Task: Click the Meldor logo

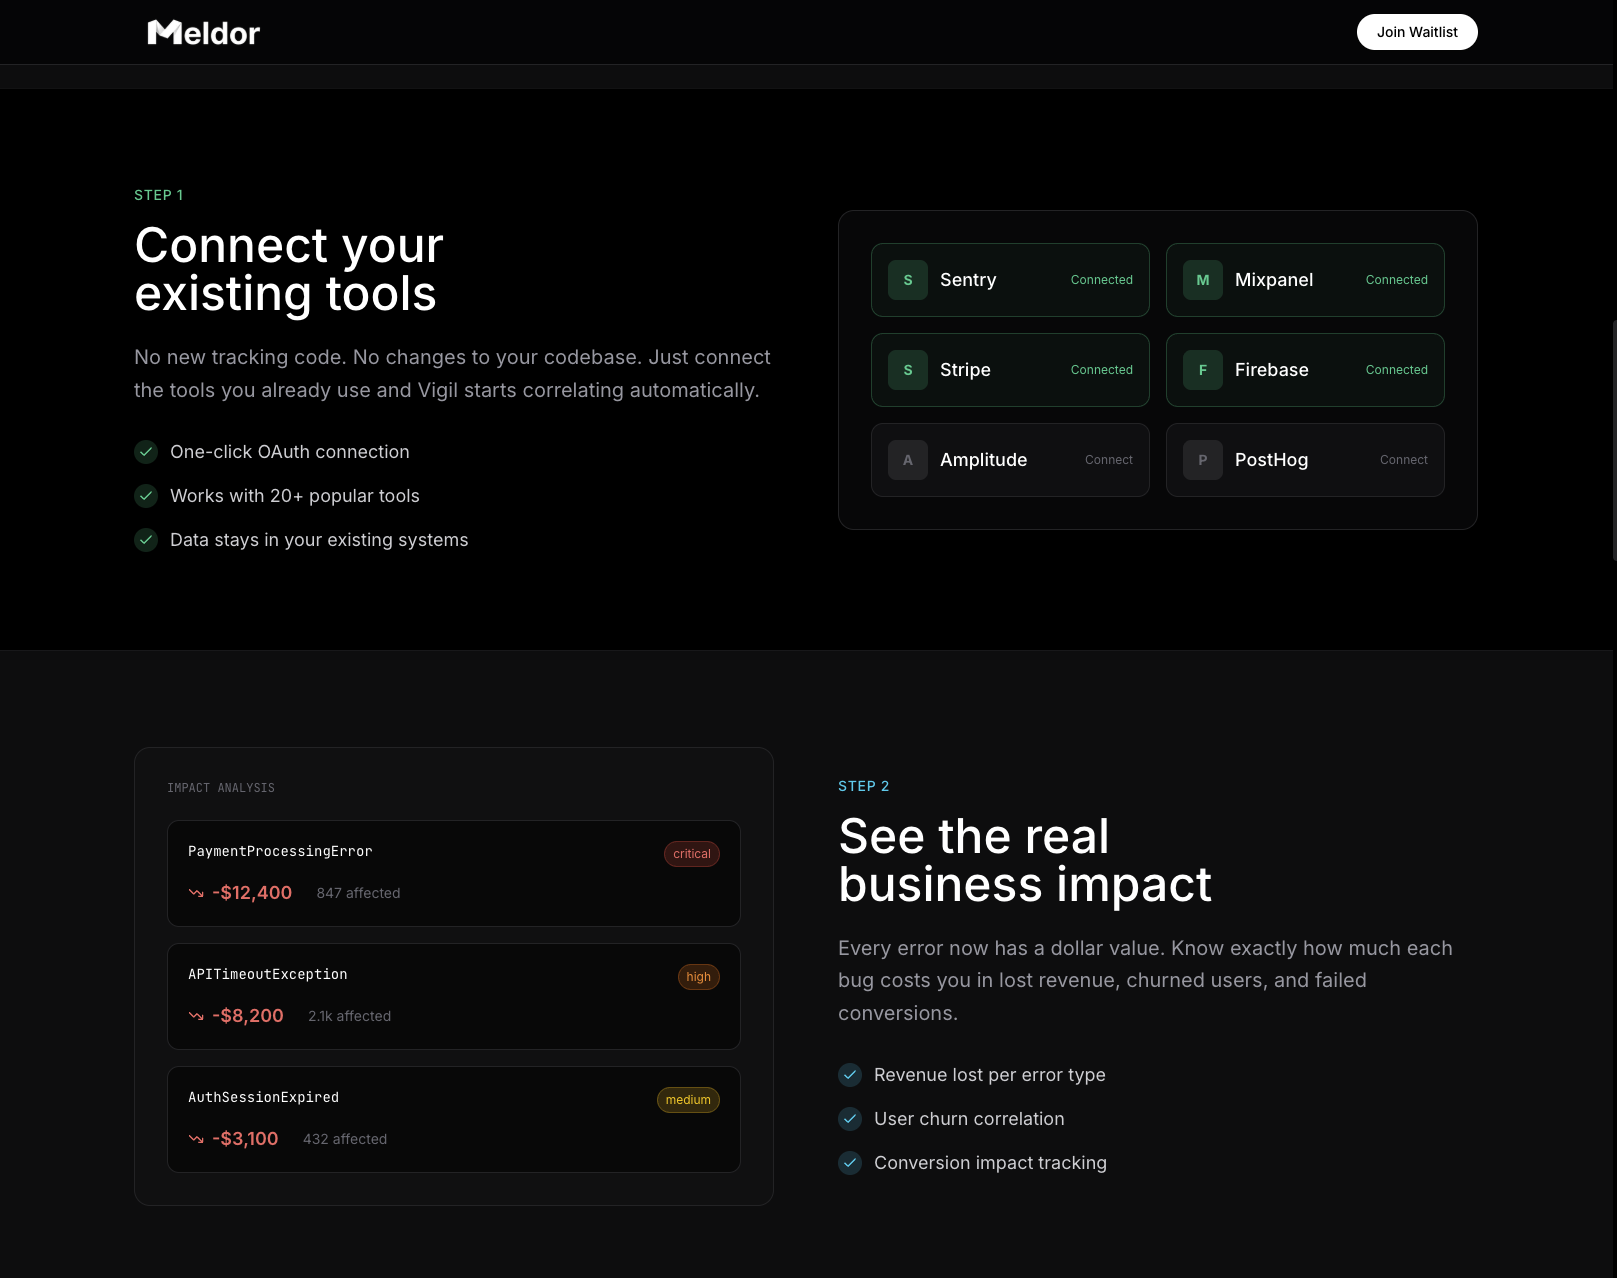Action: click(202, 31)
